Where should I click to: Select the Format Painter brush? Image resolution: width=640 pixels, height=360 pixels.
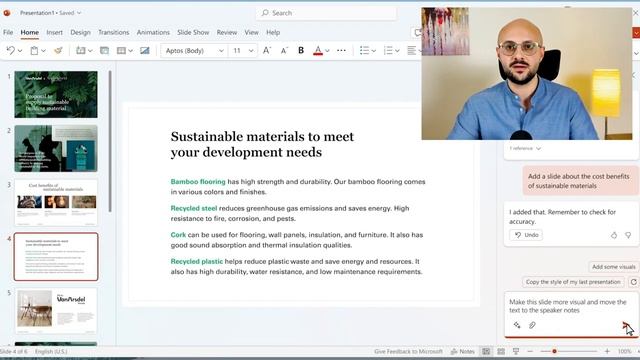tap(58, 51)
